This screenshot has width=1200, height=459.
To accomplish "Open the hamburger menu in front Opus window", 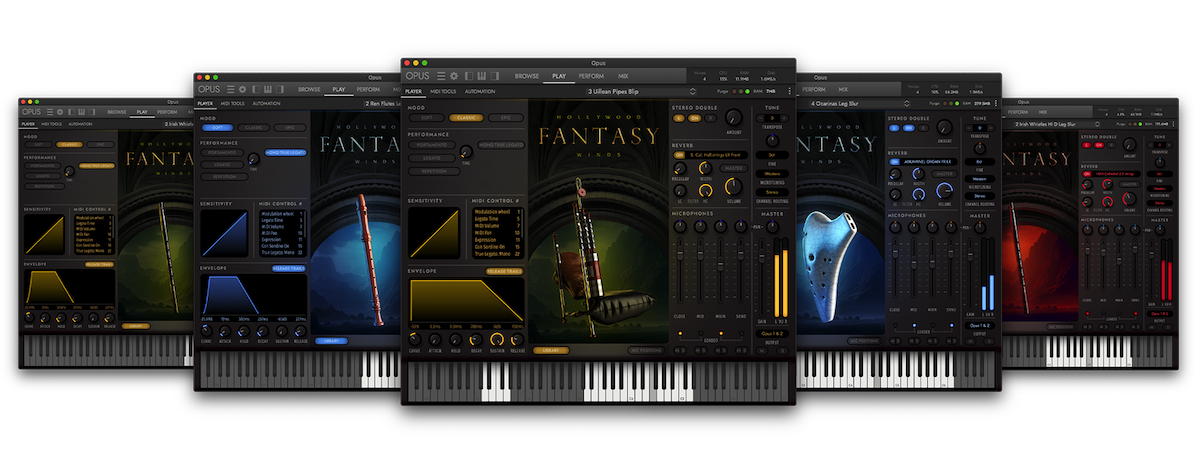I will pos(441,76).
